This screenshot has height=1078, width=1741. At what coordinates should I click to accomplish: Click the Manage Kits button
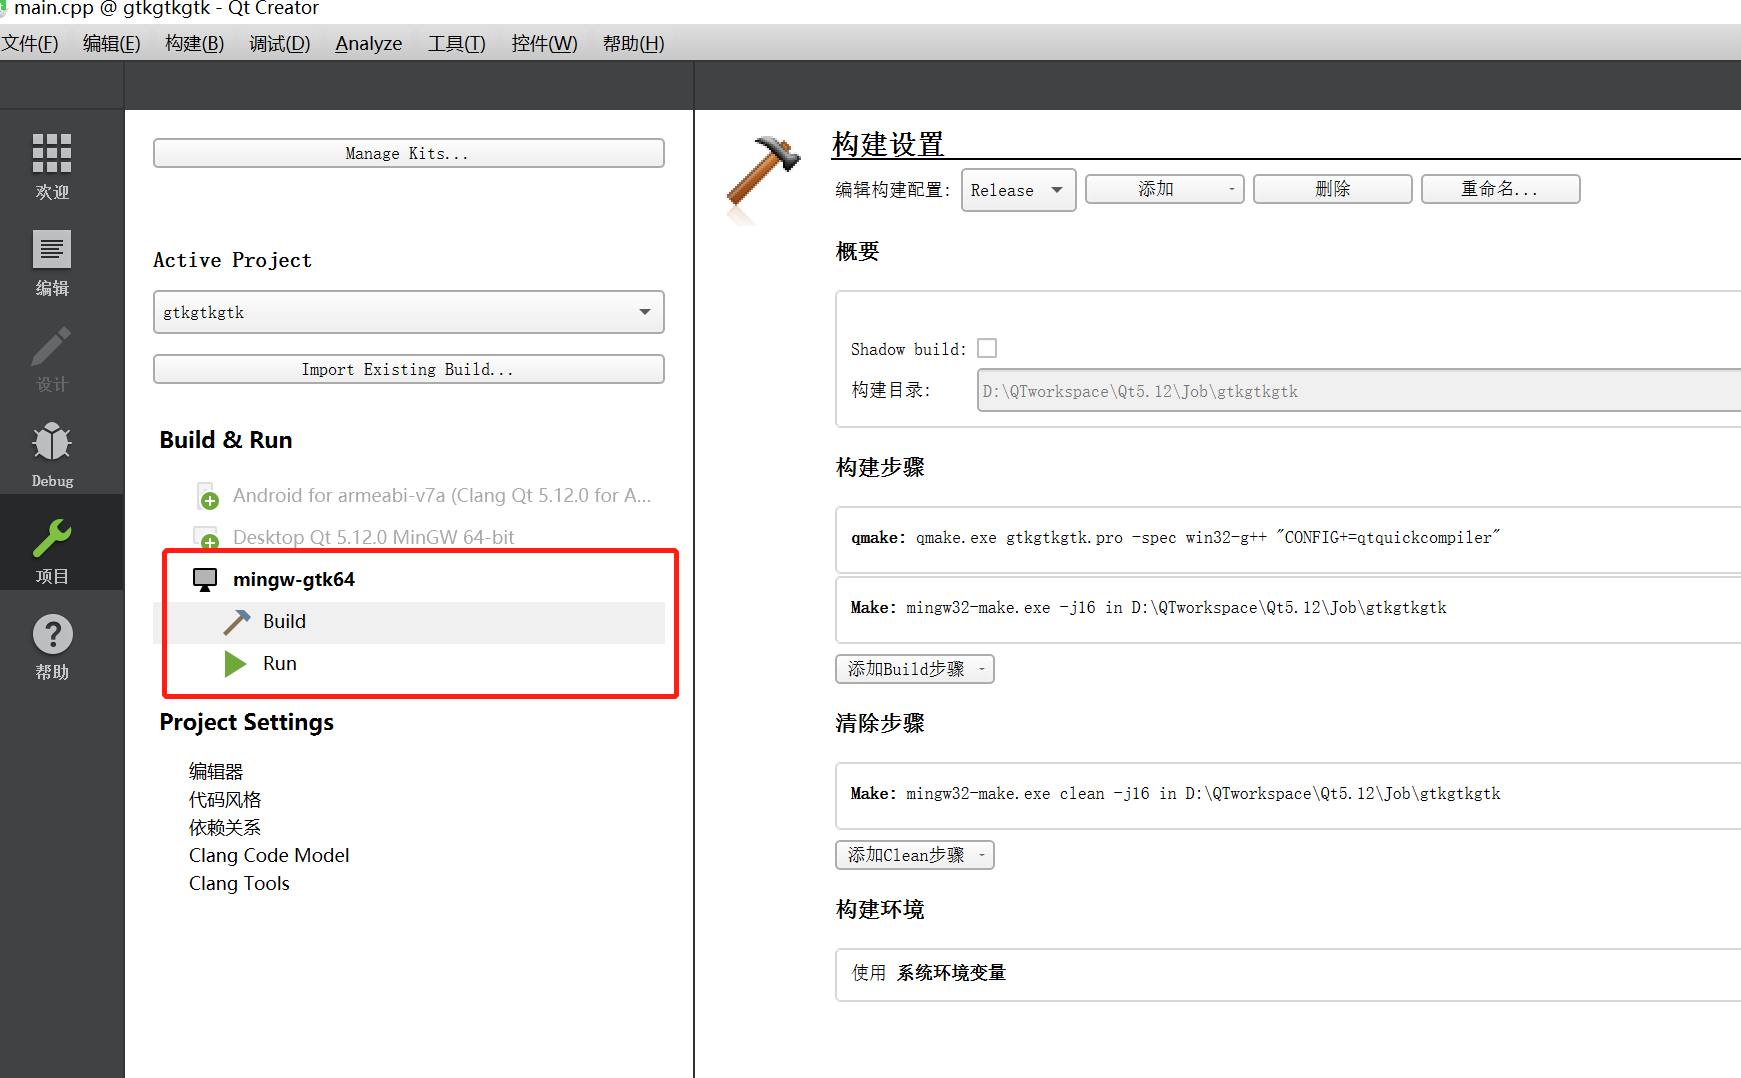coord(407,152)
